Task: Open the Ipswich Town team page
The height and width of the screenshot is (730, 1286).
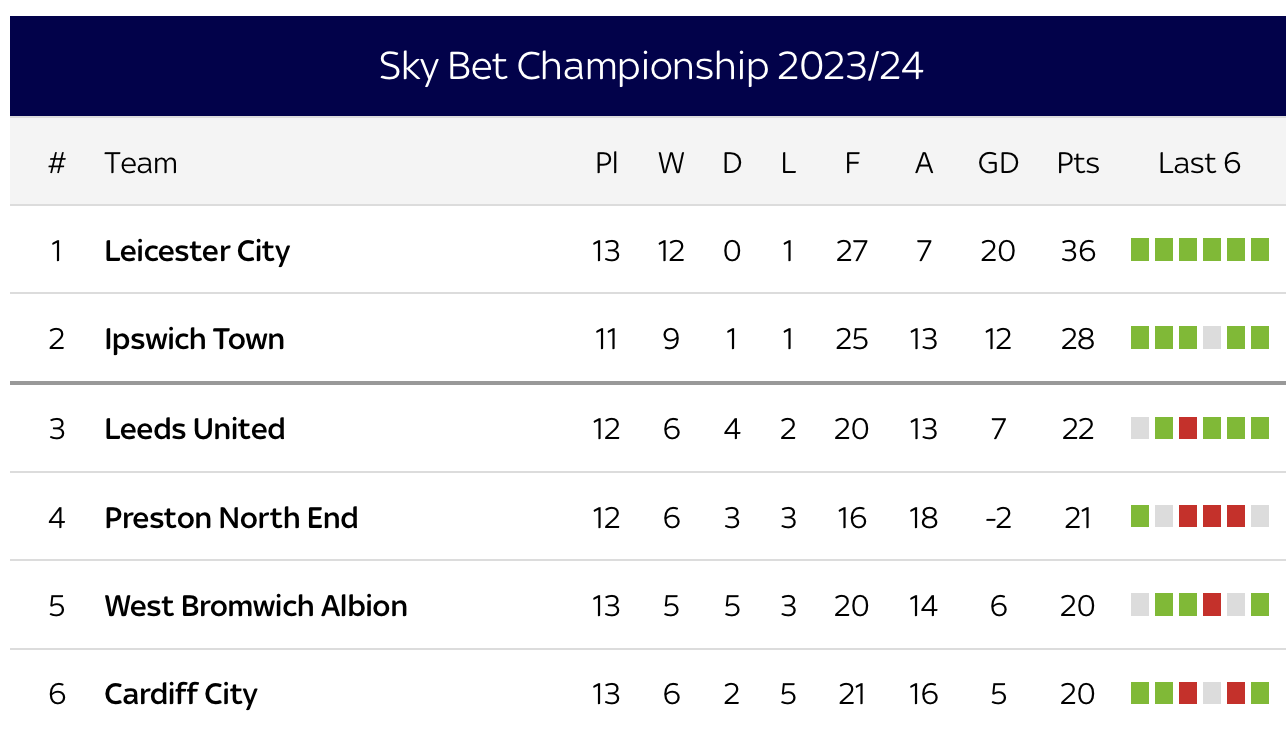Action: pyautogui.click(x=194, y=339)
